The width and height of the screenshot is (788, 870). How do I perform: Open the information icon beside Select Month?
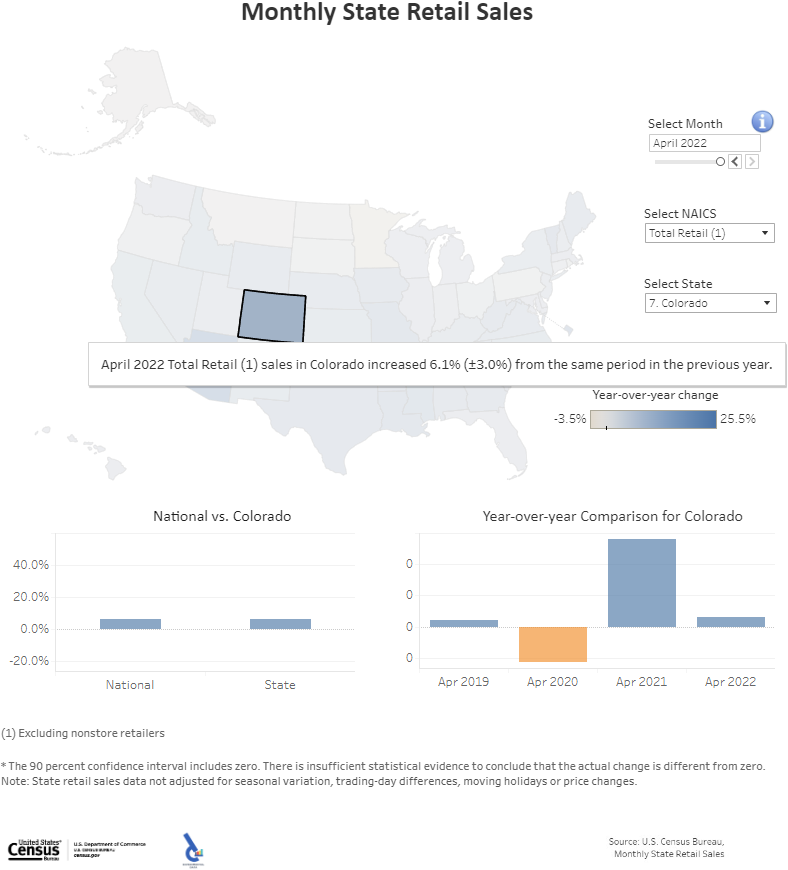click(x=762, y=121)
